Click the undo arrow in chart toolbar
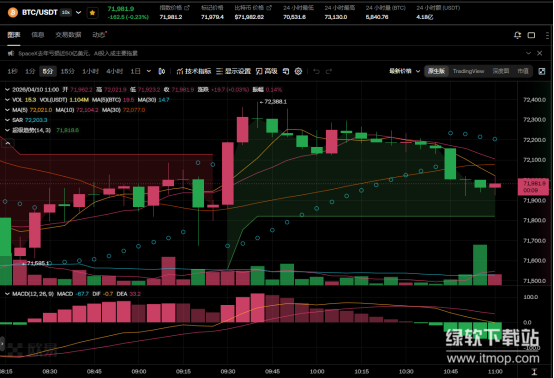Viewport: 554px width, 378px height. pos(316,71)
